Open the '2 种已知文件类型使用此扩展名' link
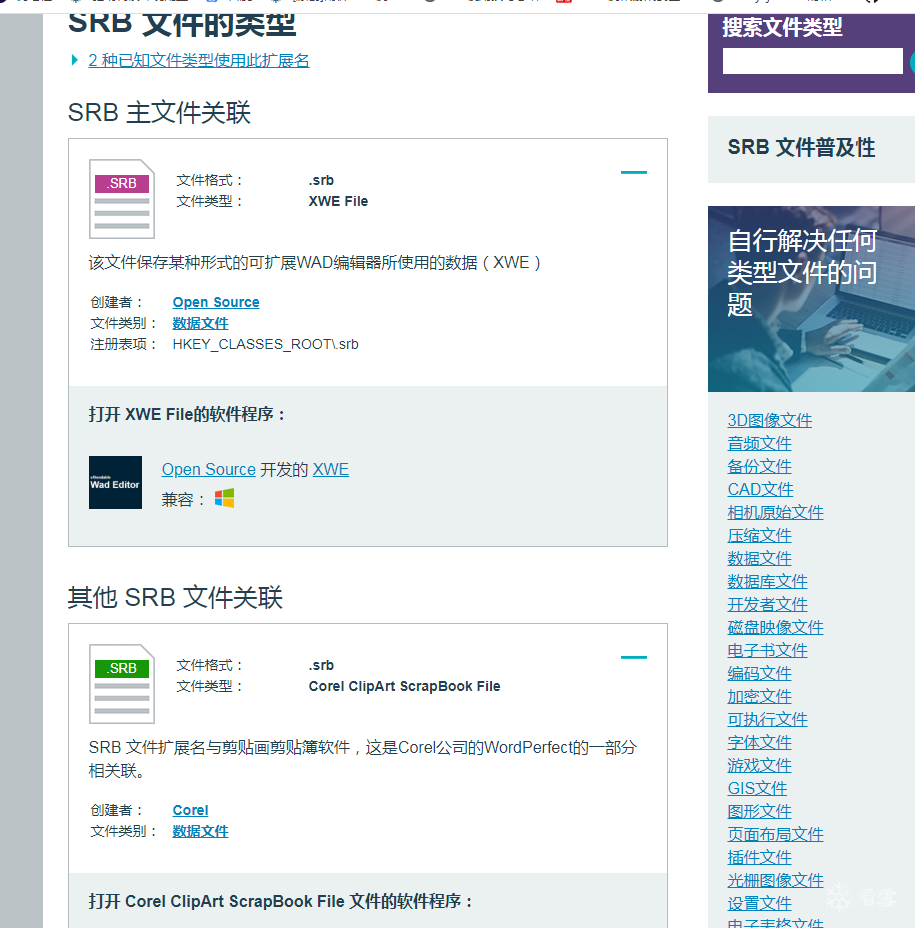This screenshot has height=928, width=915. pyautogui.click(x=199, y=60)
